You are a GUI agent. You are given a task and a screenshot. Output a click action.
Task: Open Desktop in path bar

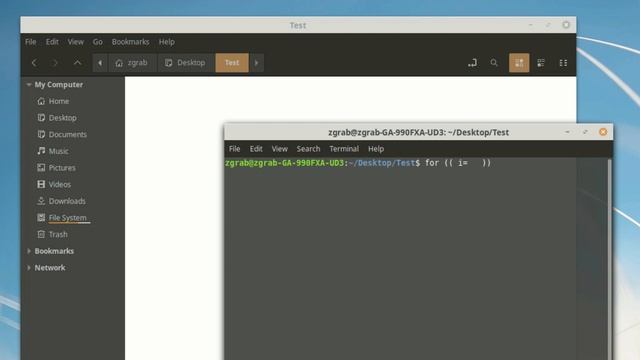pyautogui.click(x=186, y=63)
